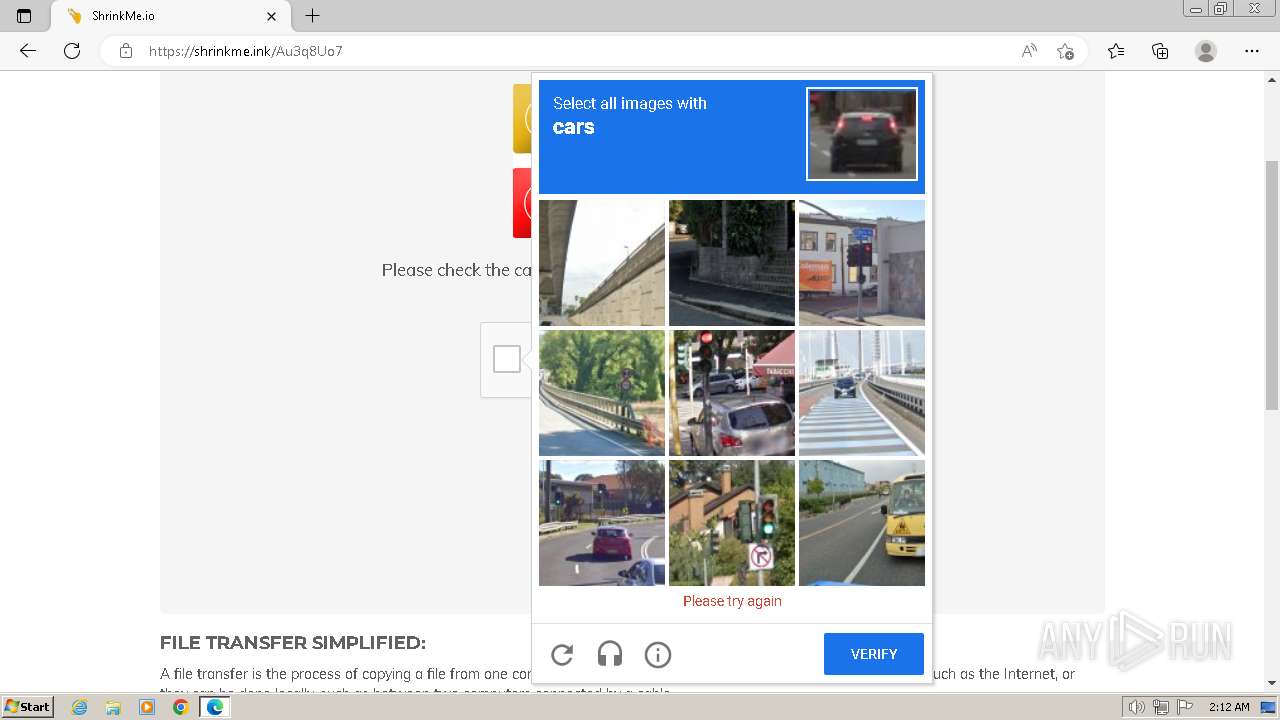Get a new captcha challenge
This screenshot has height=720, width=1280.
click(562, 655)
